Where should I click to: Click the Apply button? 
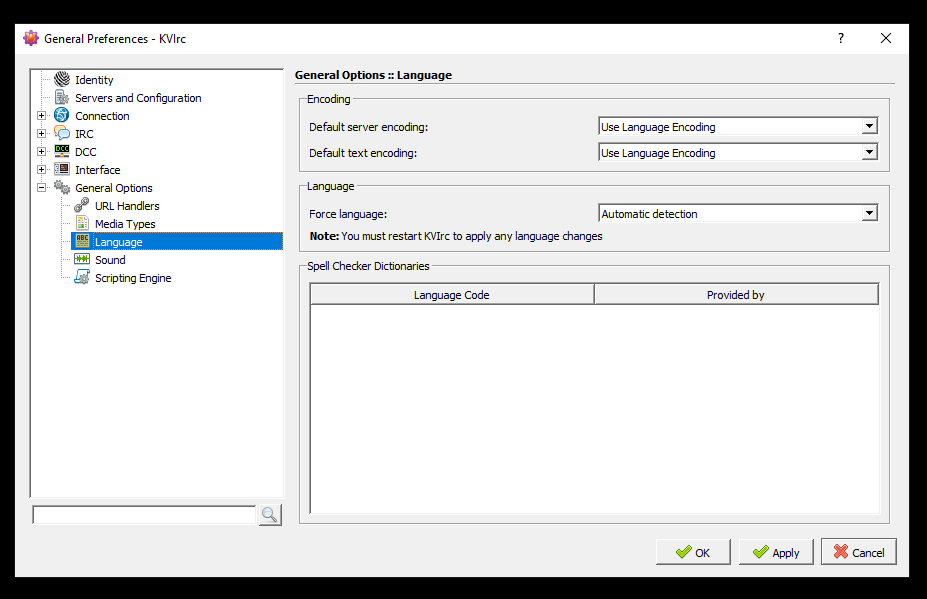point(776,551)
